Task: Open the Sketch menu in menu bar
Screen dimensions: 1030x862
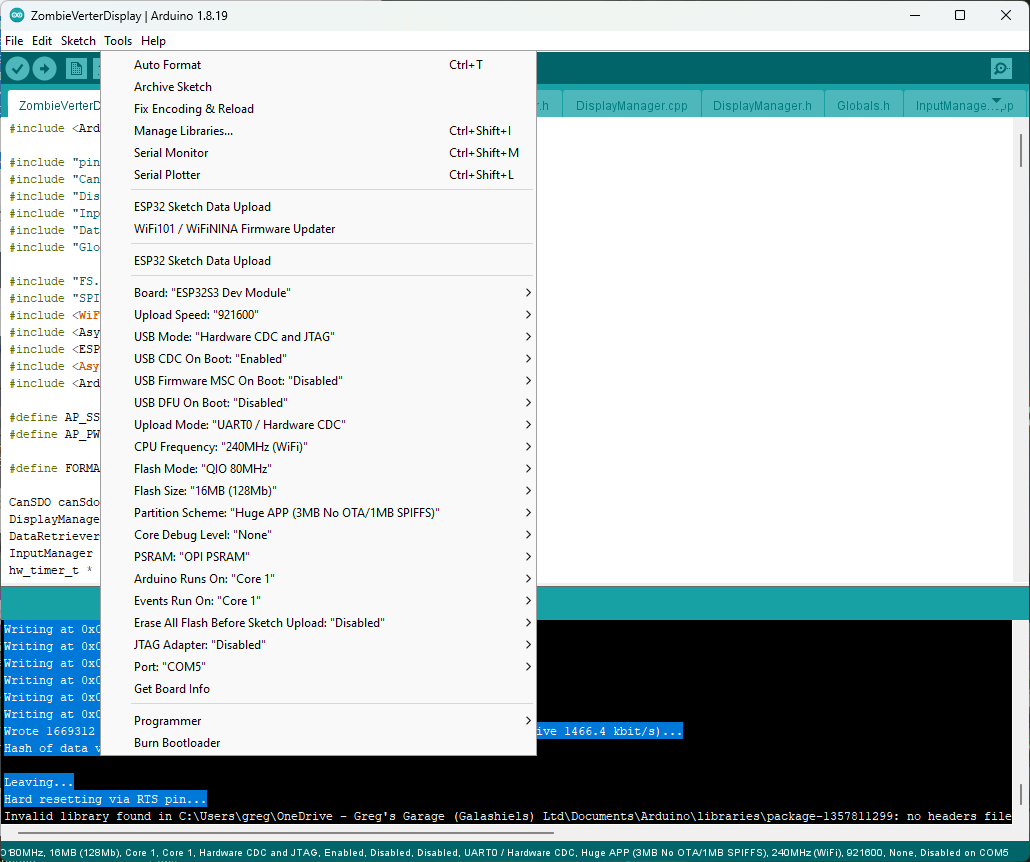Action: pos(78,41)
